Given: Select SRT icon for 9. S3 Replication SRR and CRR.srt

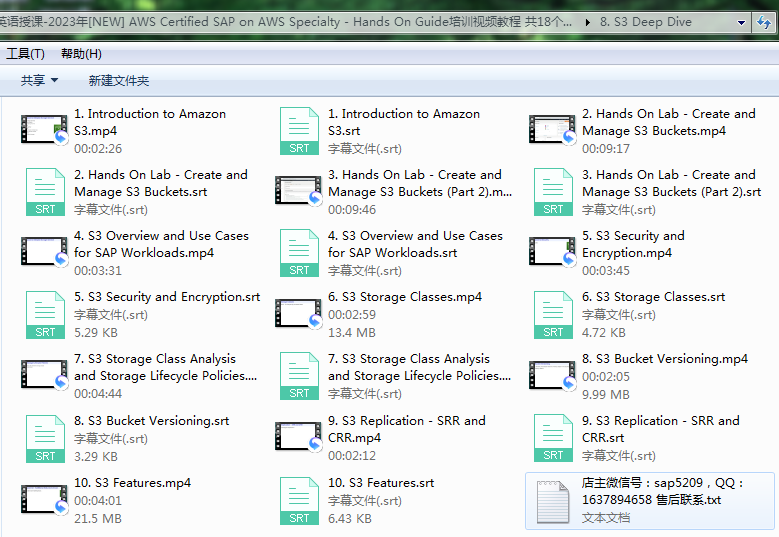Looking at the screenshot, I should pyautogui.click(x=553, y=438).
